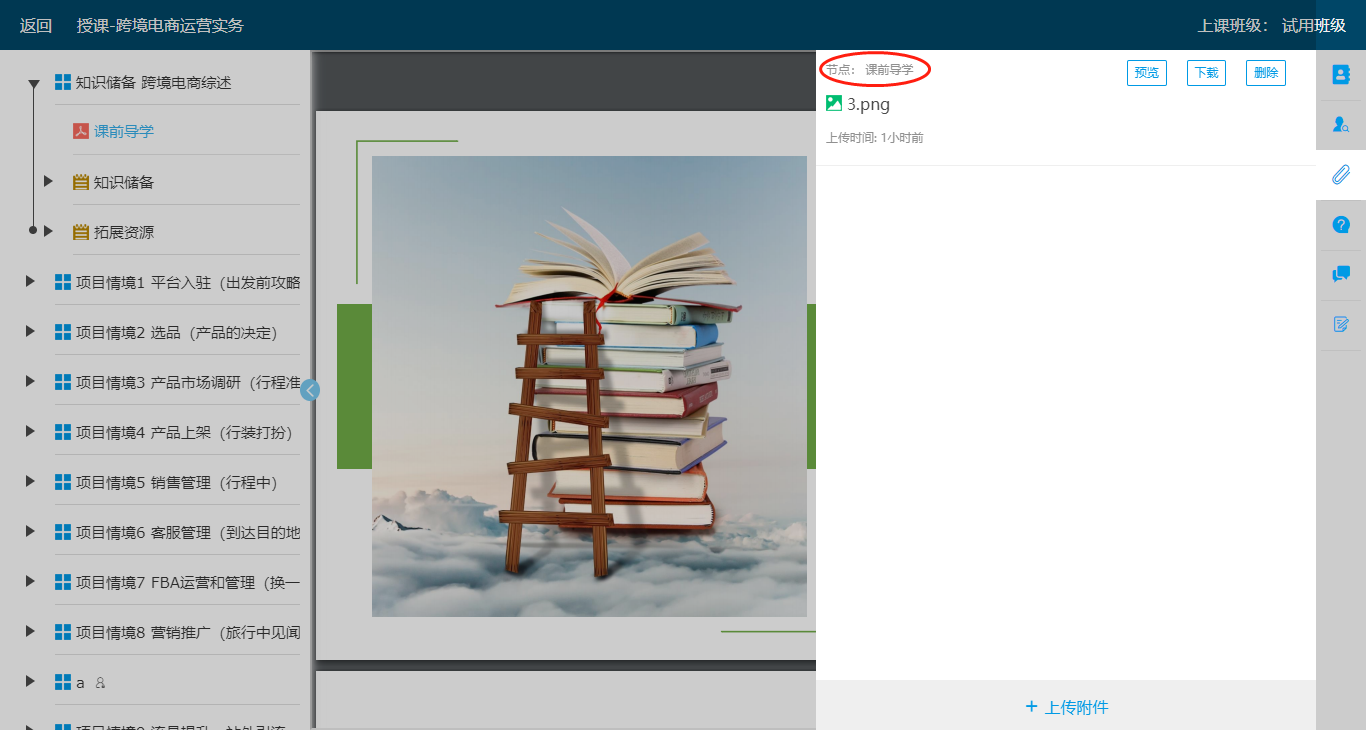Viewport: 1366px width, 730px height.
Task: Open the chat bubbles discussion sidebar icon
Action: (1341, 274)
